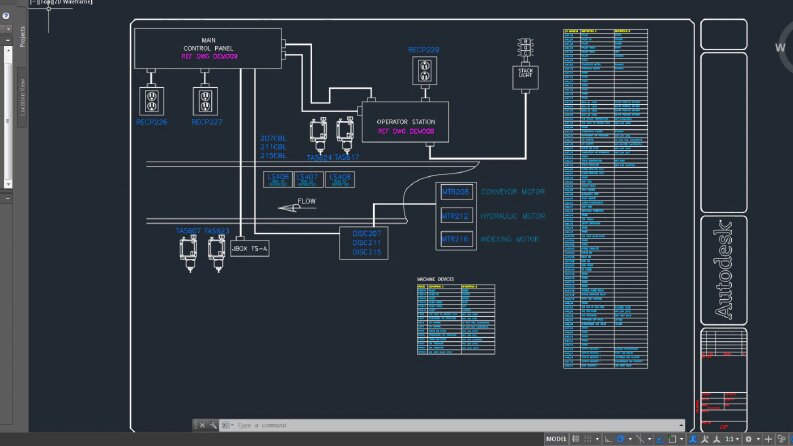The height and width of the screenshot is (446, 793).
Task: Toggle isometric drafting in status bar
Action: coord(641,439)
